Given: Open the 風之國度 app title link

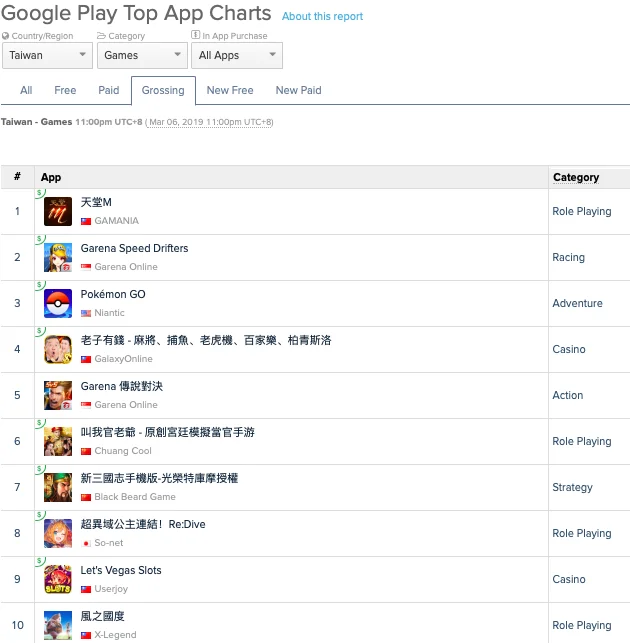Looking at the screenshot, I should 102,616.
